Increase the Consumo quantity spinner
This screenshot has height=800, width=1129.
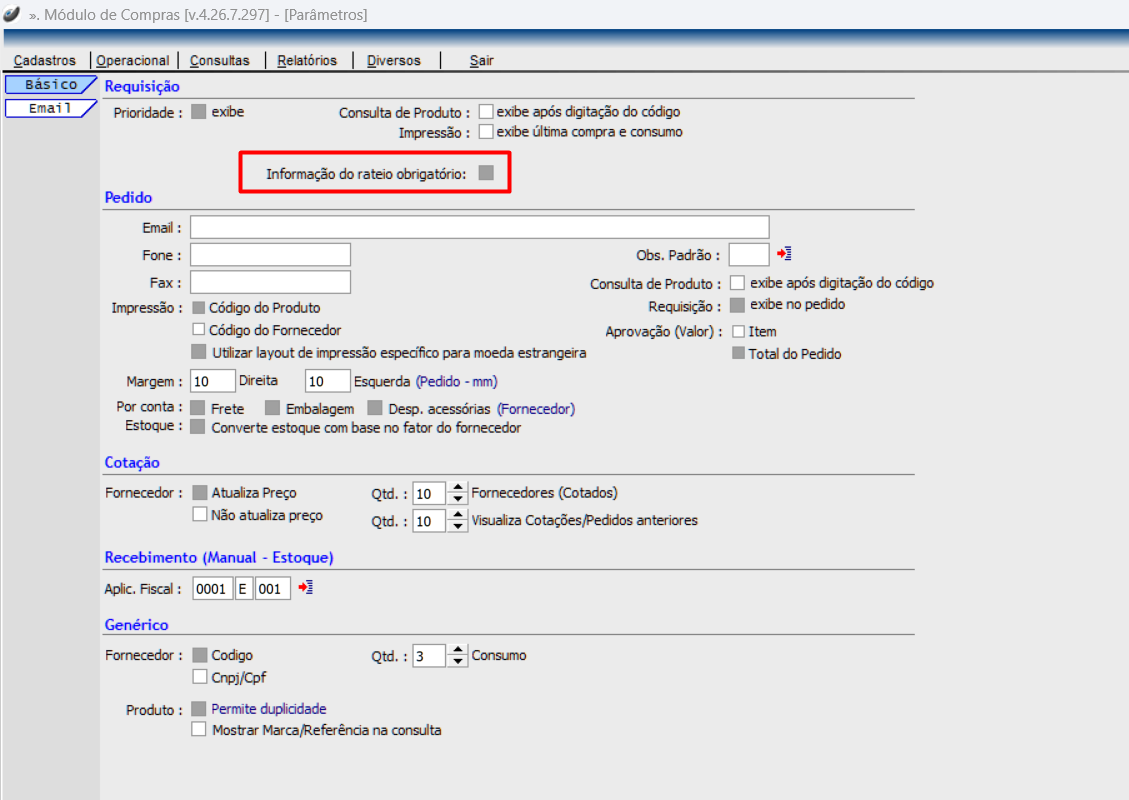(x=457, y=651)
